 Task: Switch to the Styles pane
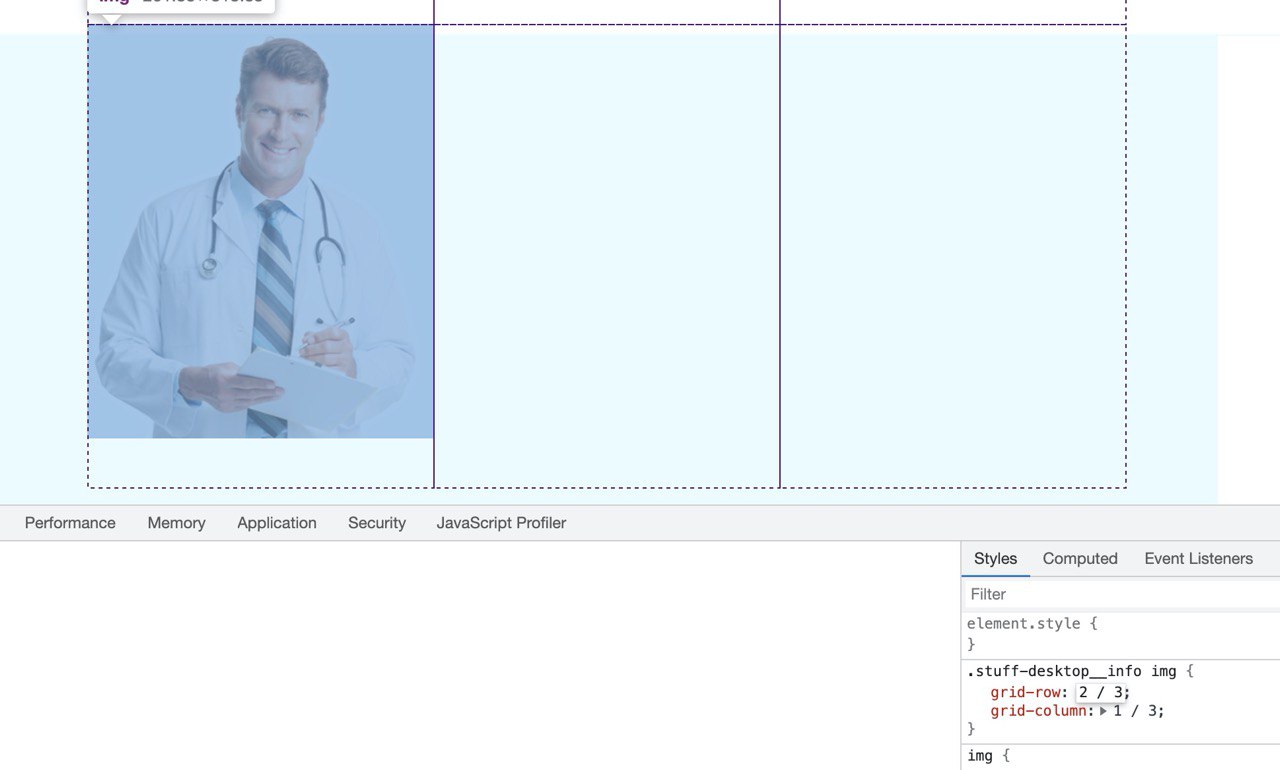click(995, 559)
